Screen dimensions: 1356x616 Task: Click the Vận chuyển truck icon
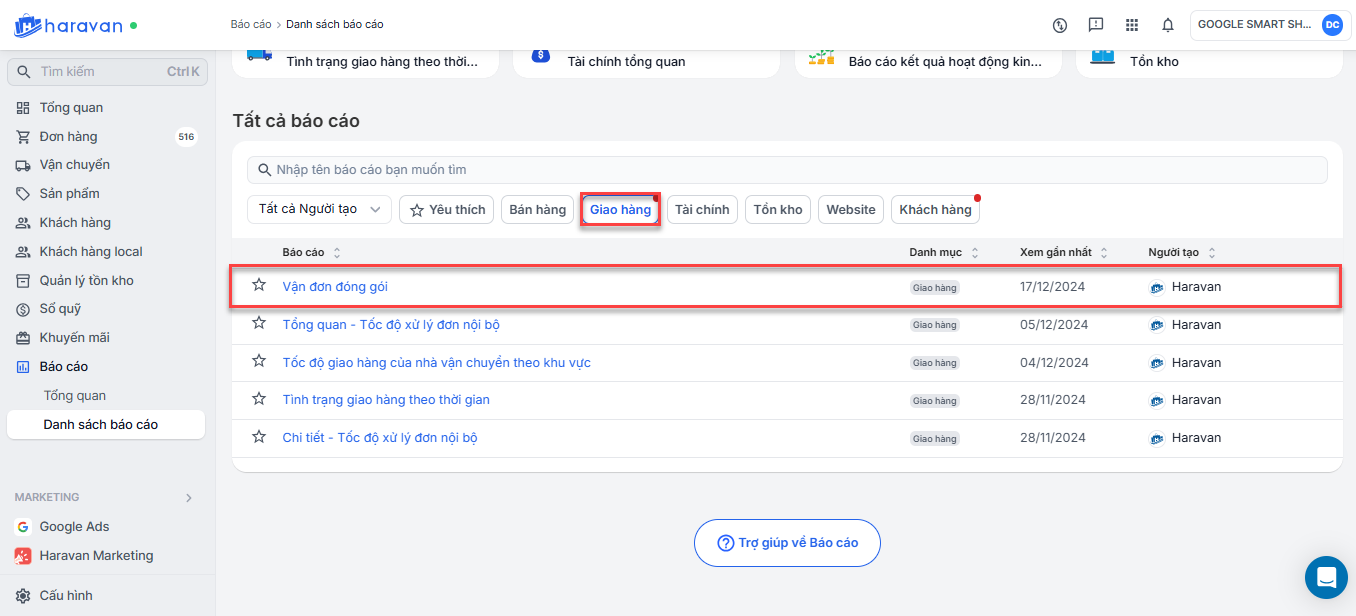tap(23, 165)
